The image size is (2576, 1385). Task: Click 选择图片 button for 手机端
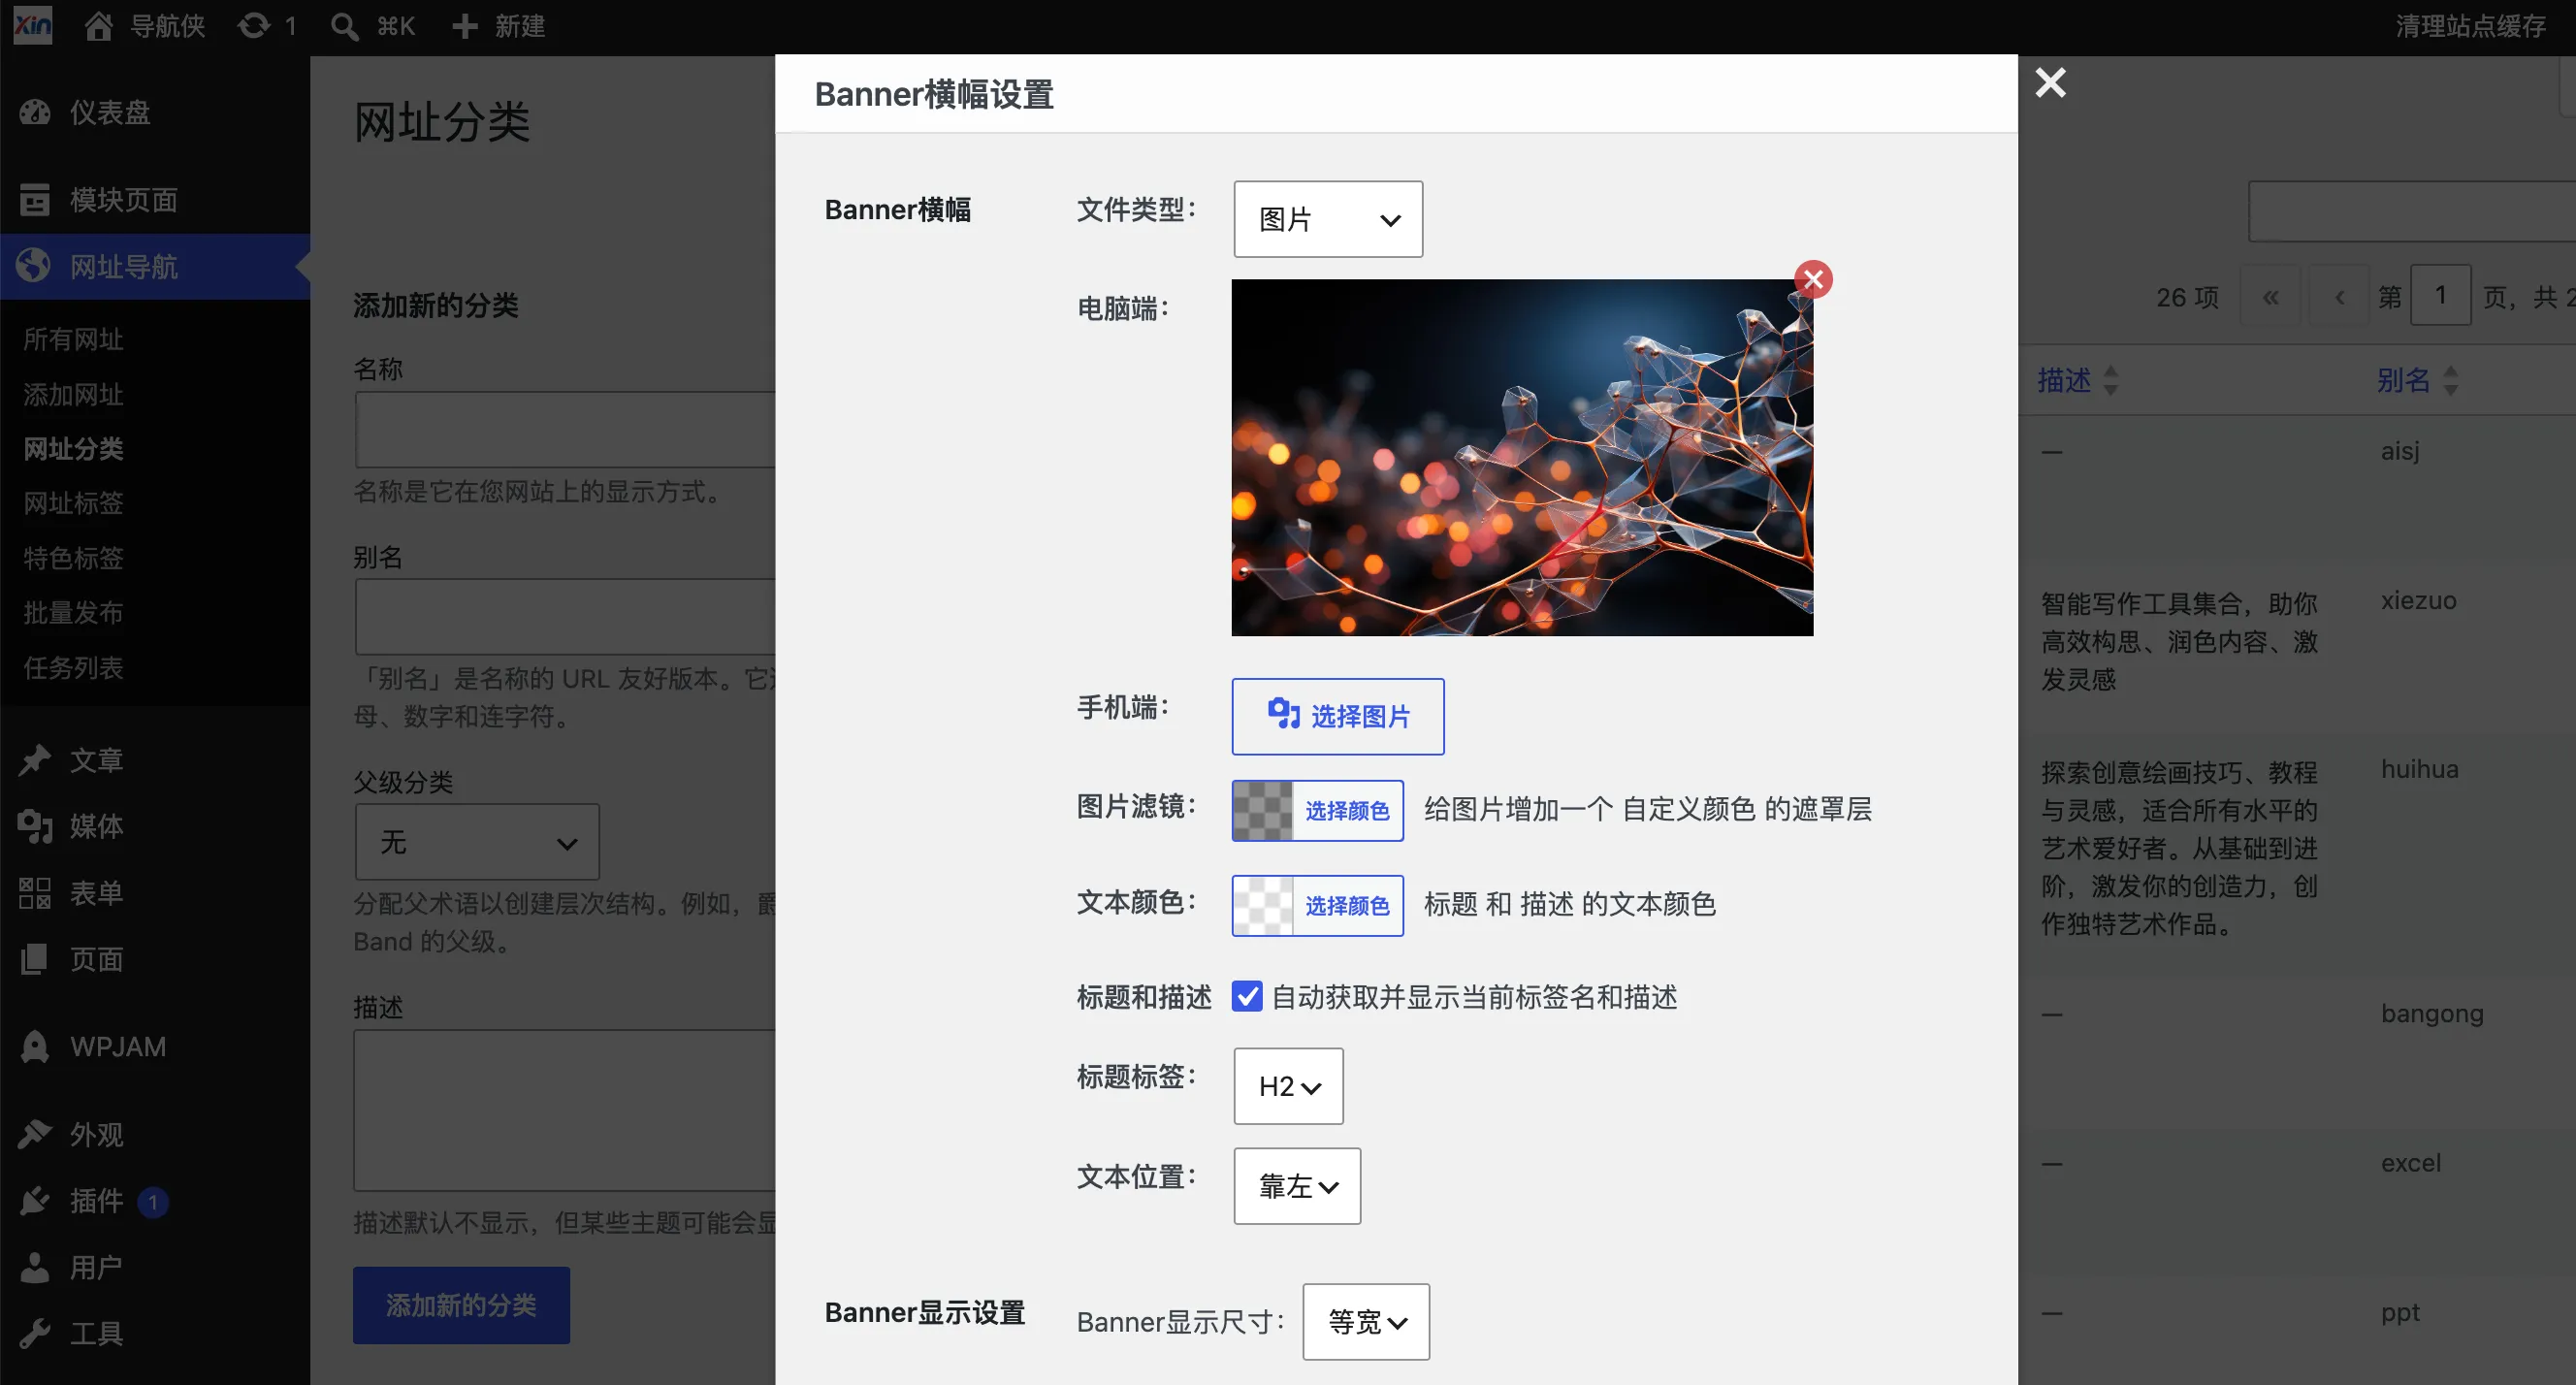1338,716
